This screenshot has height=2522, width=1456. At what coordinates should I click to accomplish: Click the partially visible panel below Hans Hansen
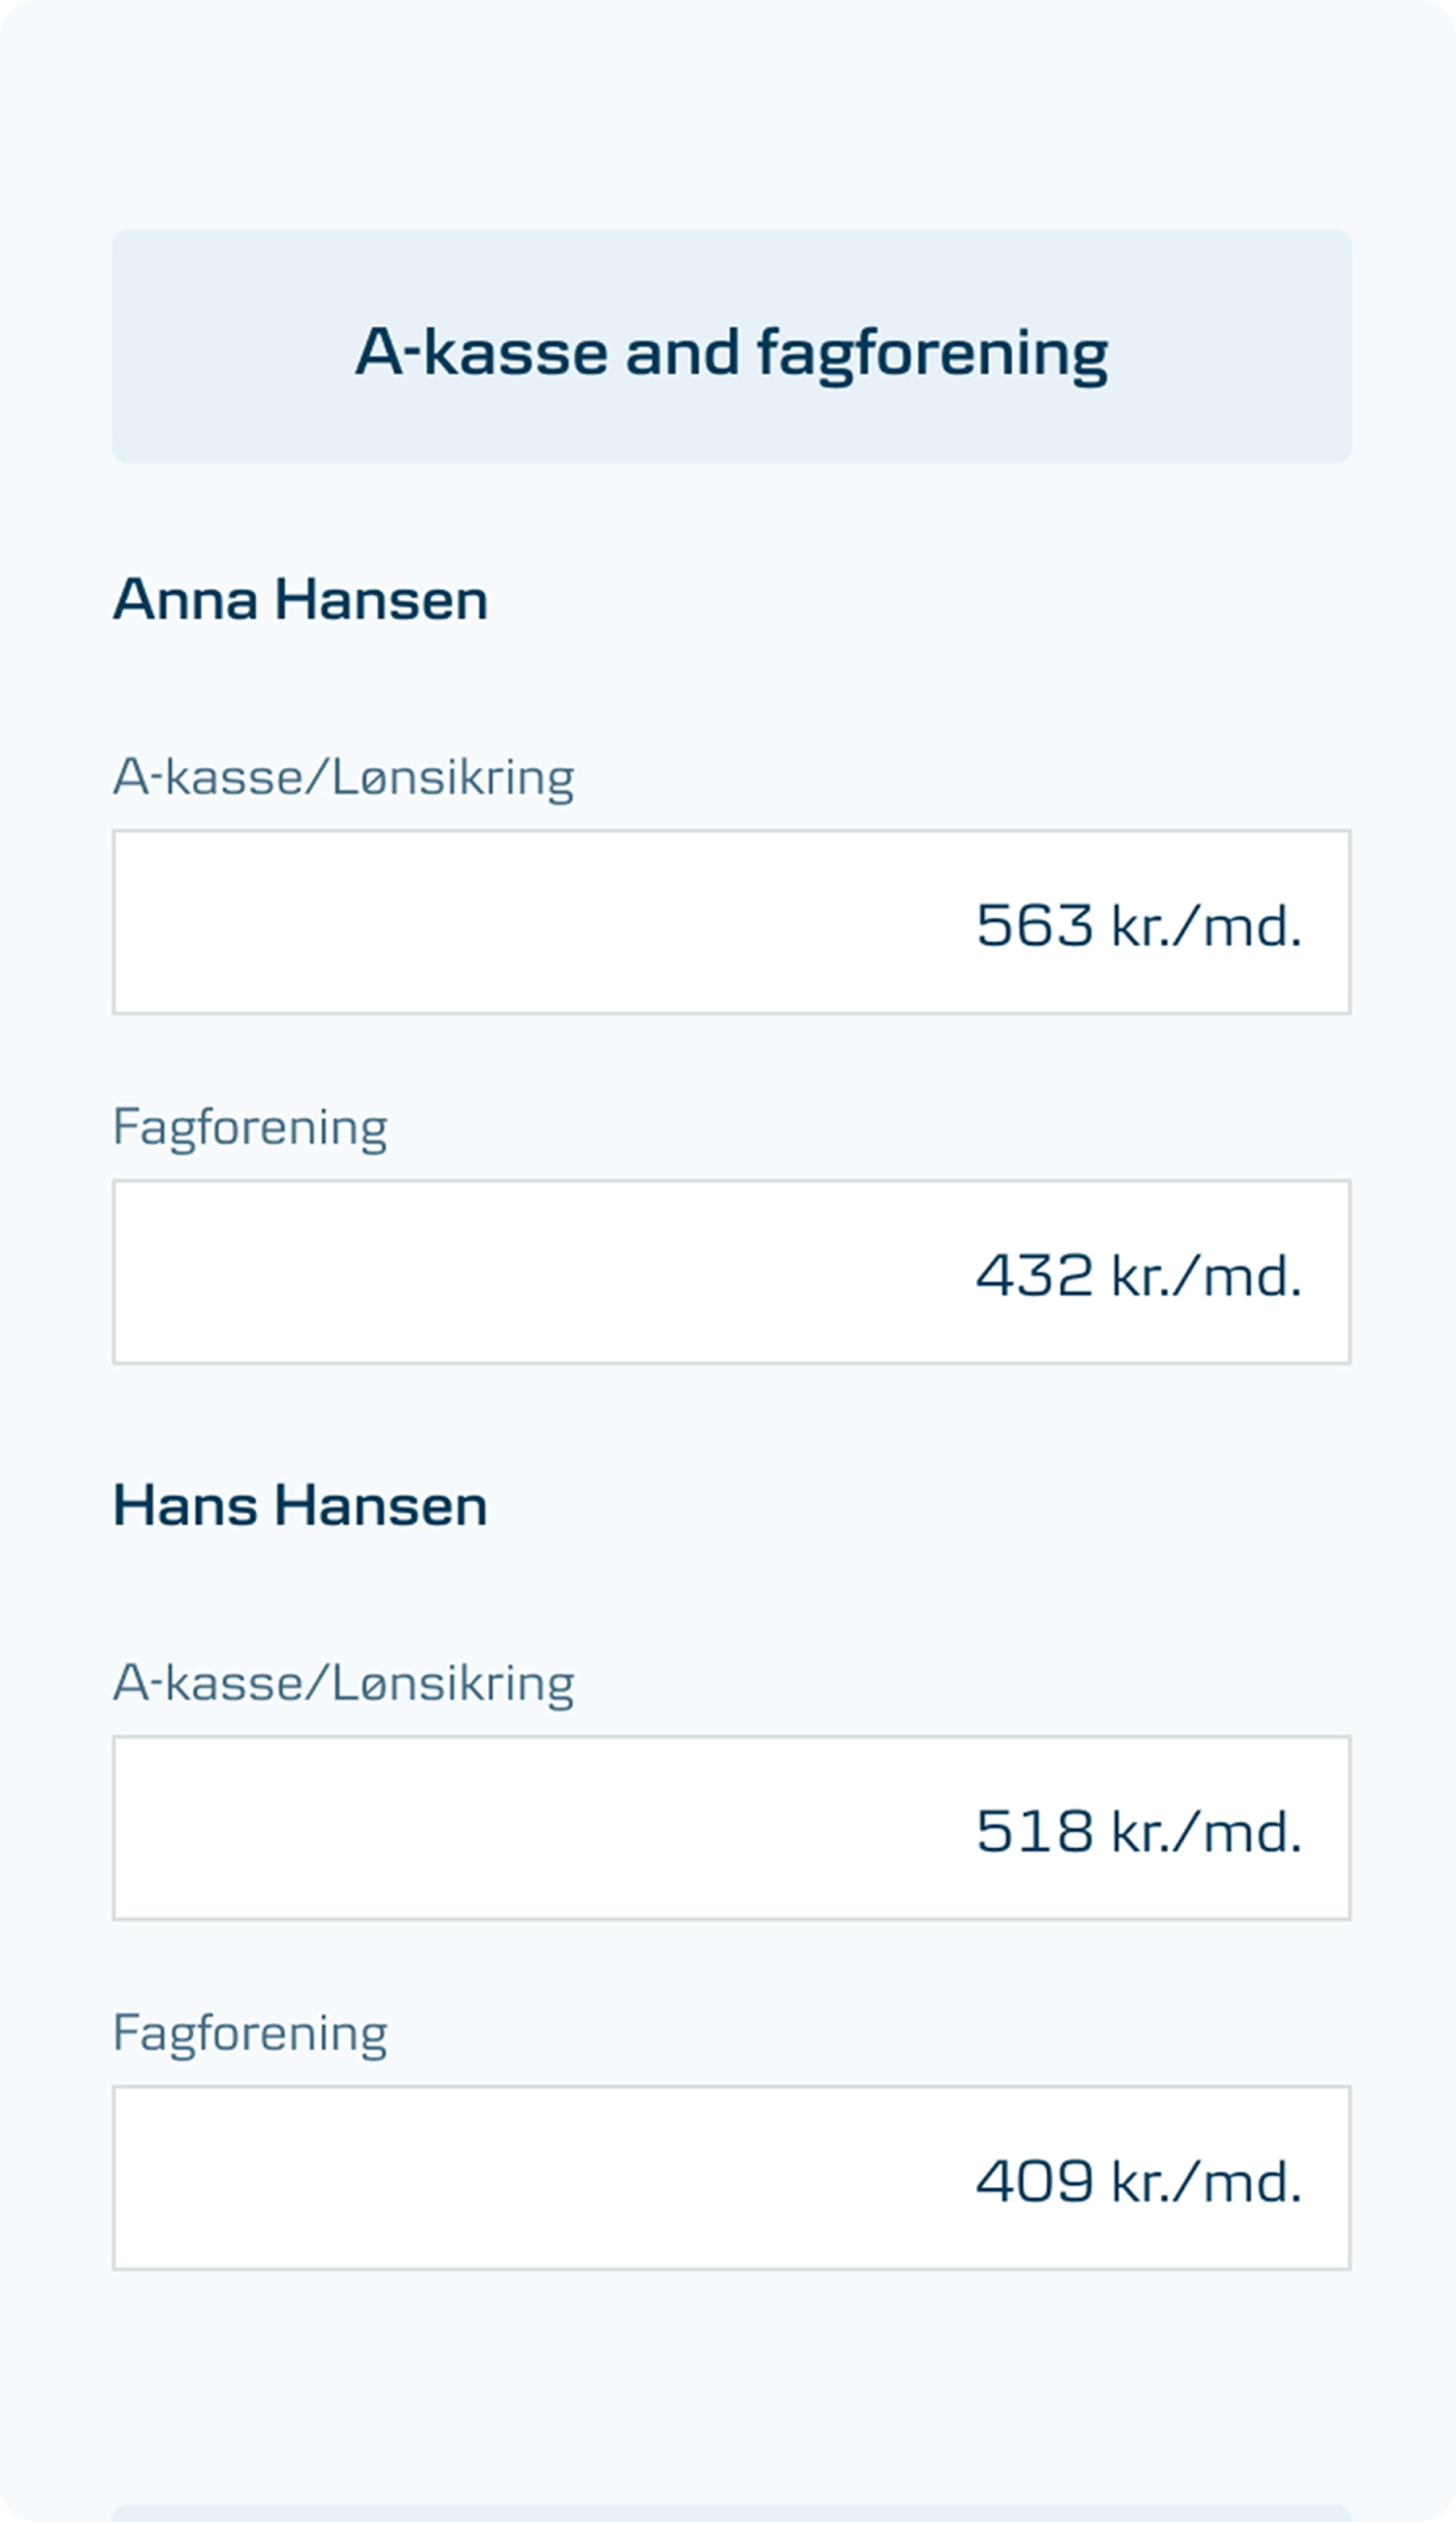(x=731, y=2512)
